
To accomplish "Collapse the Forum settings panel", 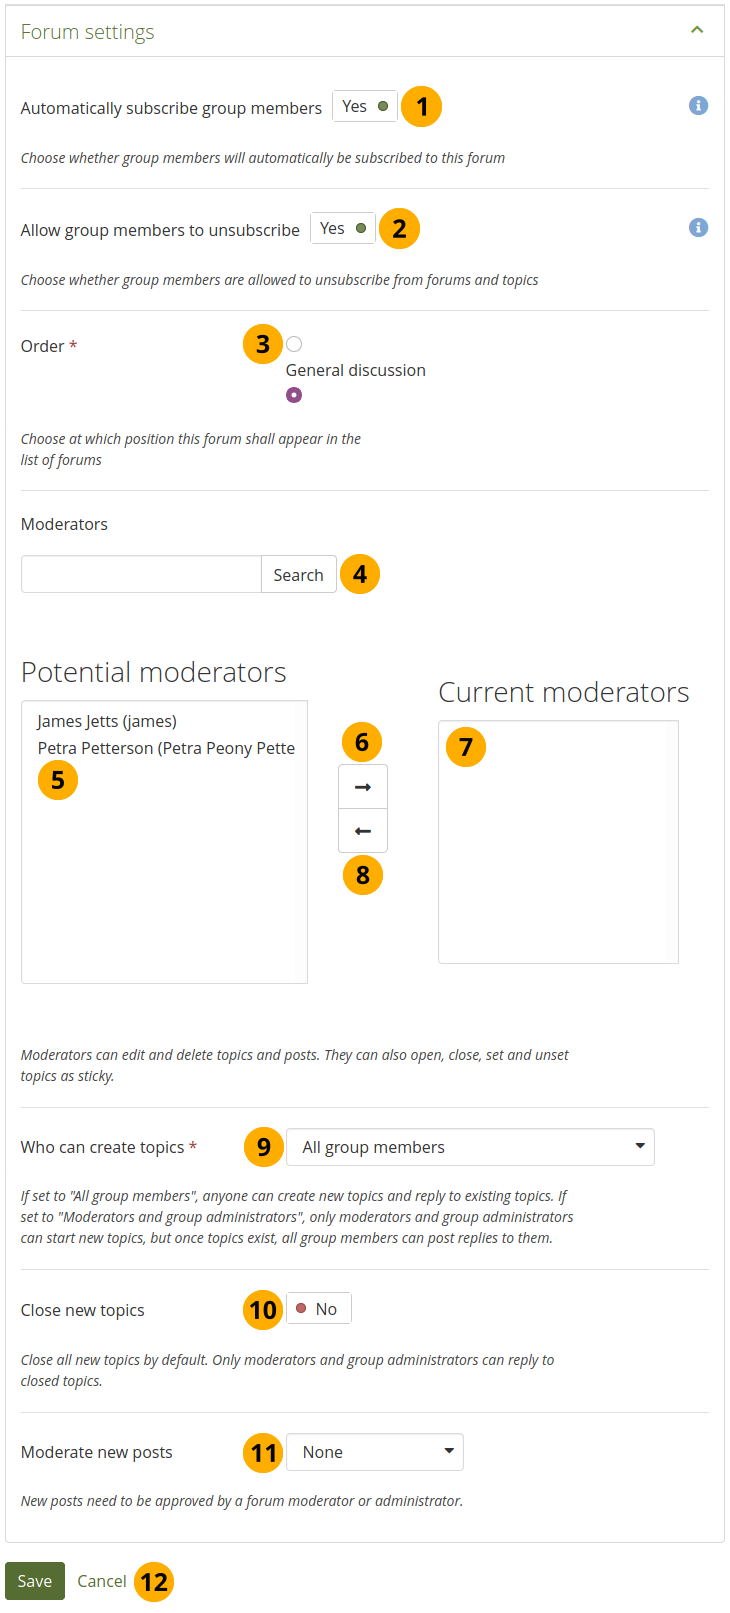I will [x=697, y=30].
